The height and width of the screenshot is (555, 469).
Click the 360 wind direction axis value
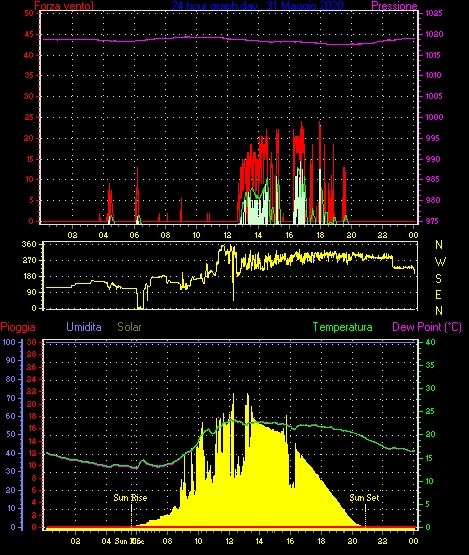[x=29, y=244]
